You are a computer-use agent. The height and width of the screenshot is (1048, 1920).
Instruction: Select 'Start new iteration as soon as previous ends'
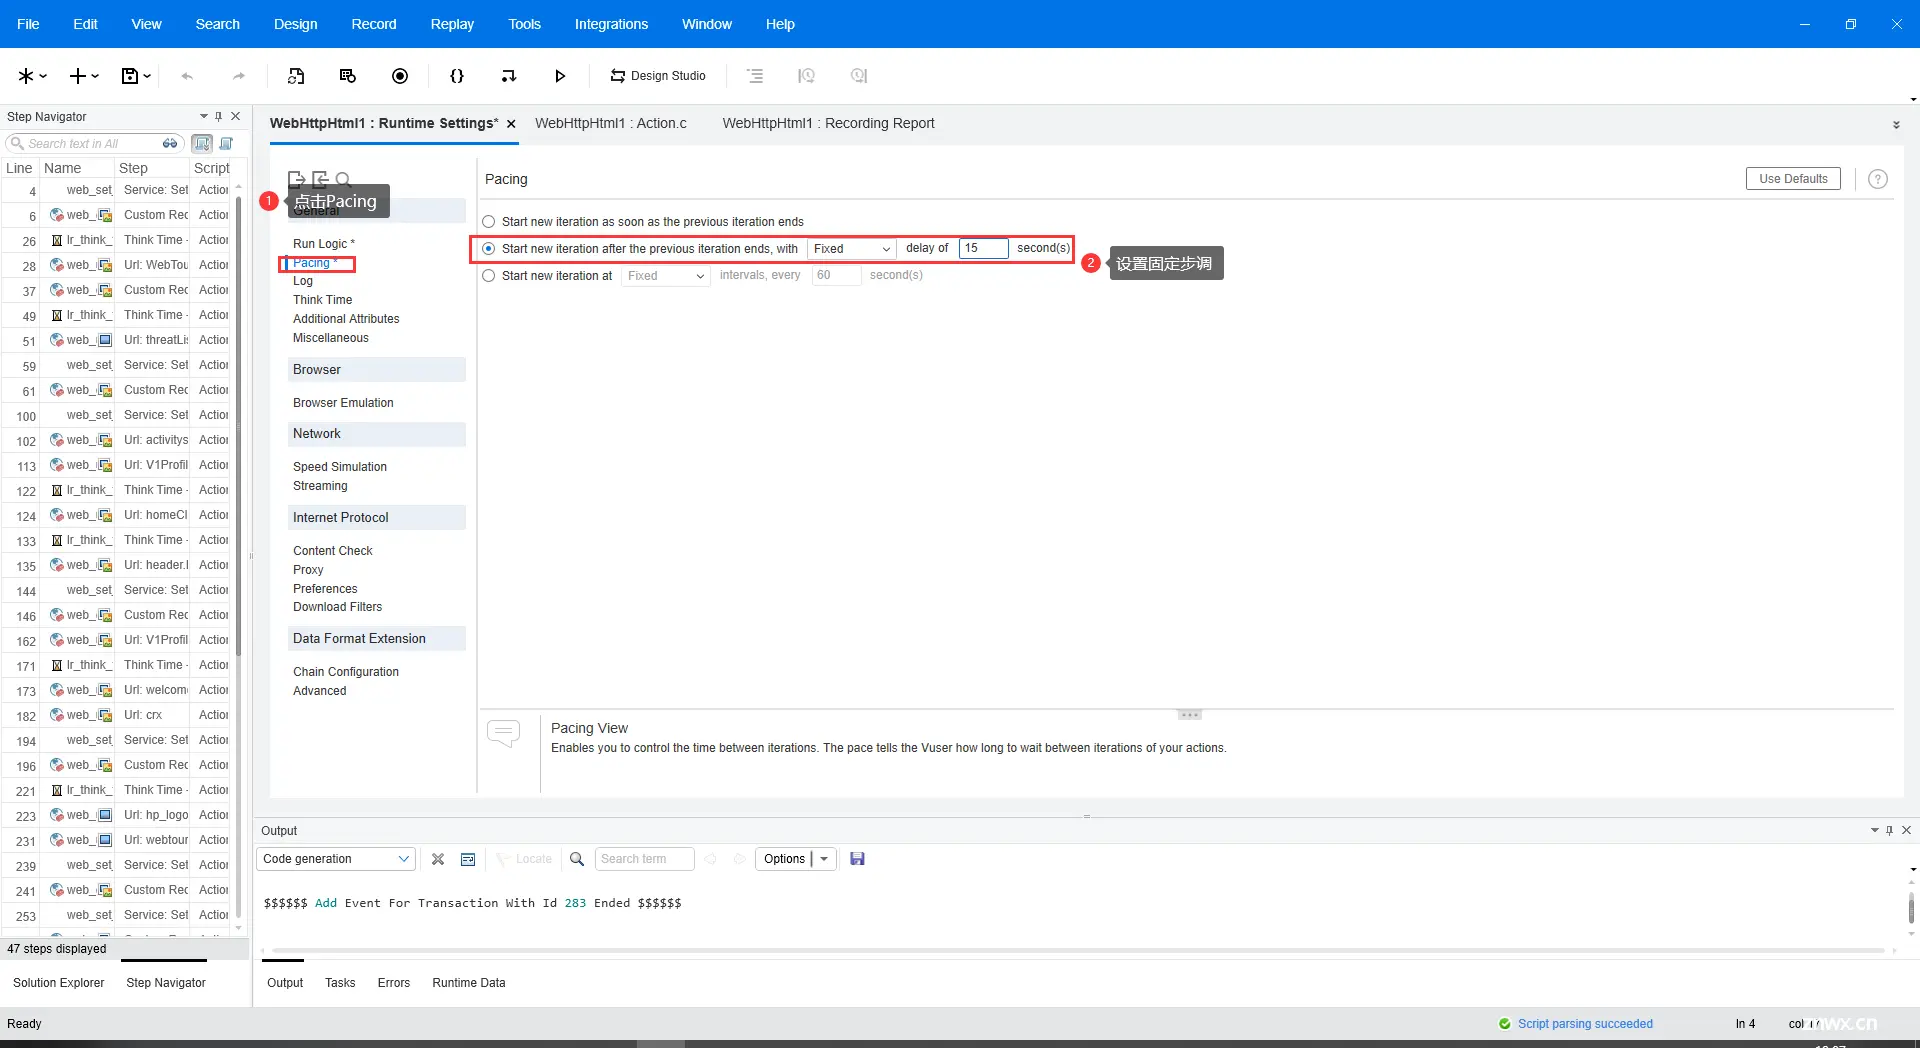click(489, 222)
